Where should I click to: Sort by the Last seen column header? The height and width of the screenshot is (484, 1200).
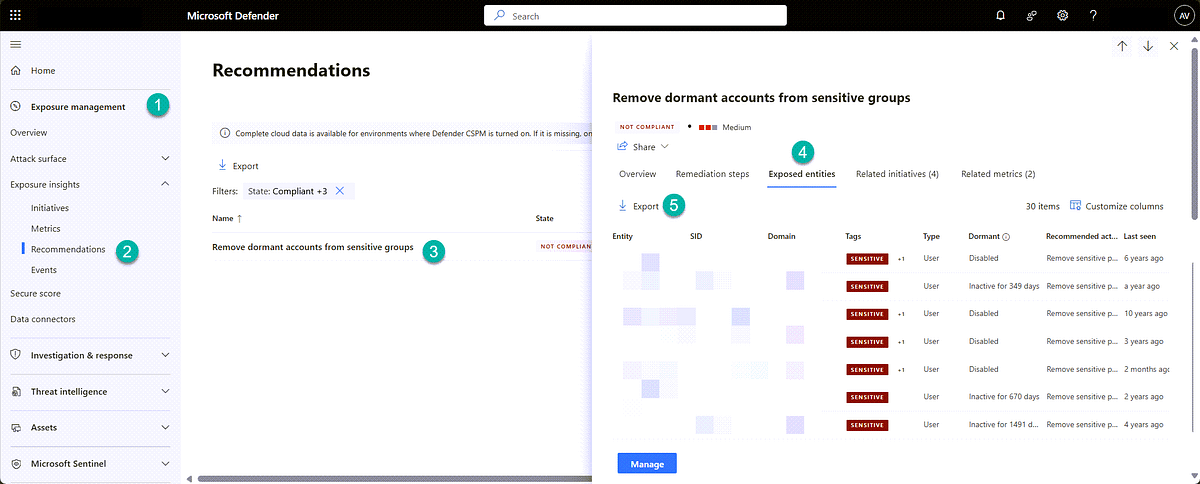[x=1141, y=237]
